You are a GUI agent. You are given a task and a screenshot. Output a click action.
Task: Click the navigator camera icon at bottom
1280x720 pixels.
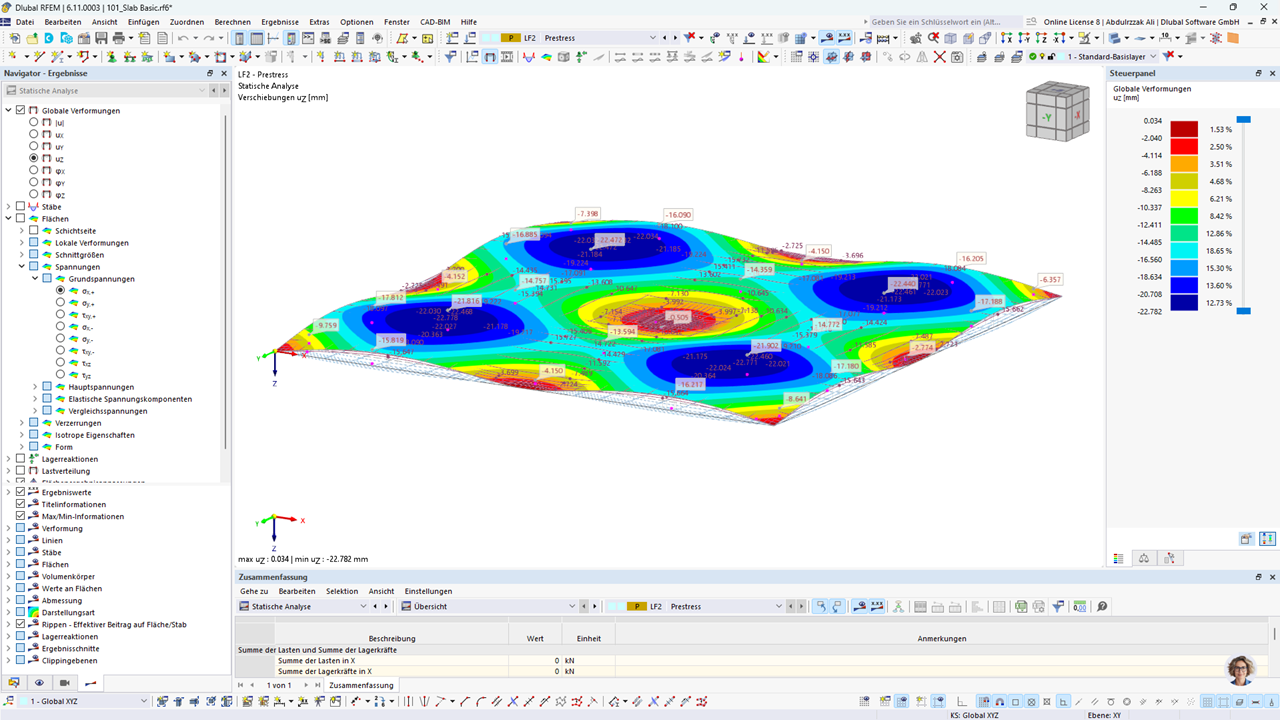coord(64,683)
